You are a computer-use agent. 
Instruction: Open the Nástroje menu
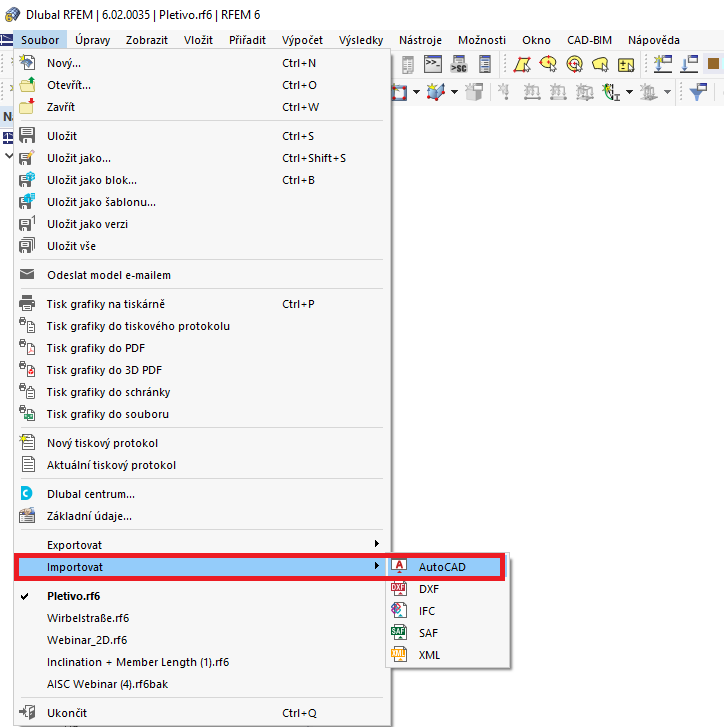pyautogui.click(x=420, y=40)
